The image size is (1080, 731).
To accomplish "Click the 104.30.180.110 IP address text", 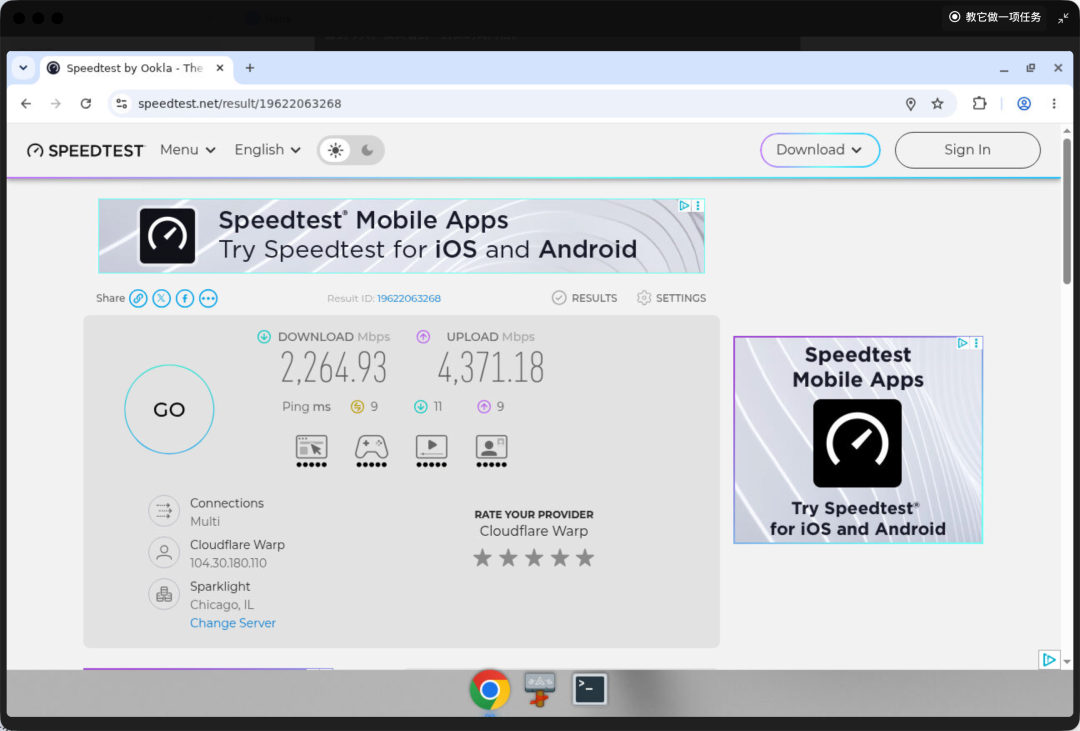I will click(228, 564).
